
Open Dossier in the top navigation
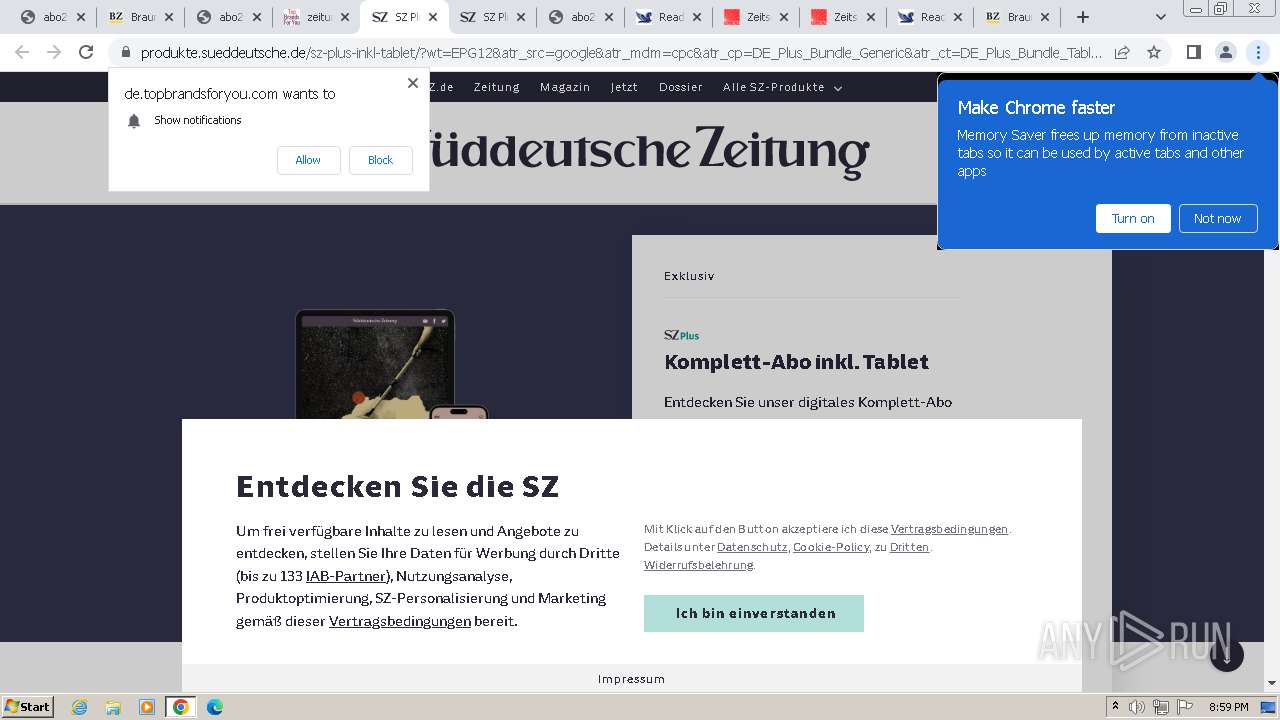[681, 87]
